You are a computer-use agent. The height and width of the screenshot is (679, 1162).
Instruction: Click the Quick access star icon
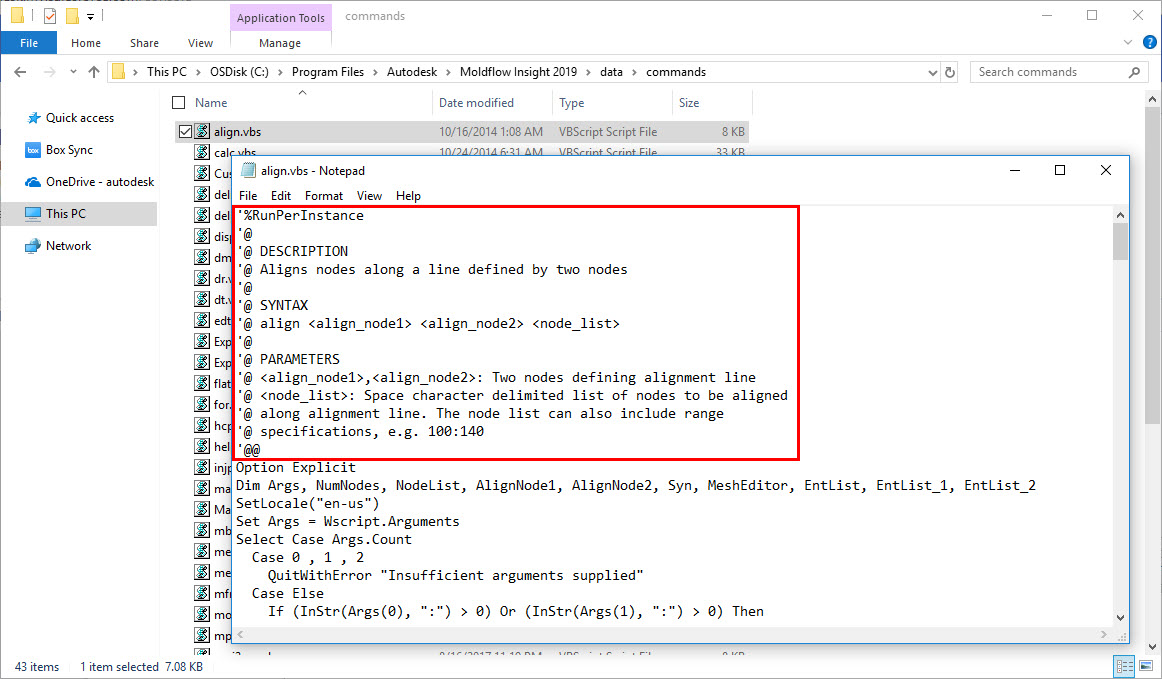tap(33, 118)
